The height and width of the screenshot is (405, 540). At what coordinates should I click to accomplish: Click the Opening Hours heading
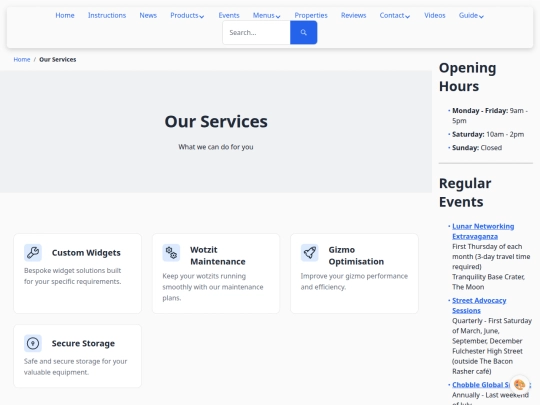(x=468, y=77)
